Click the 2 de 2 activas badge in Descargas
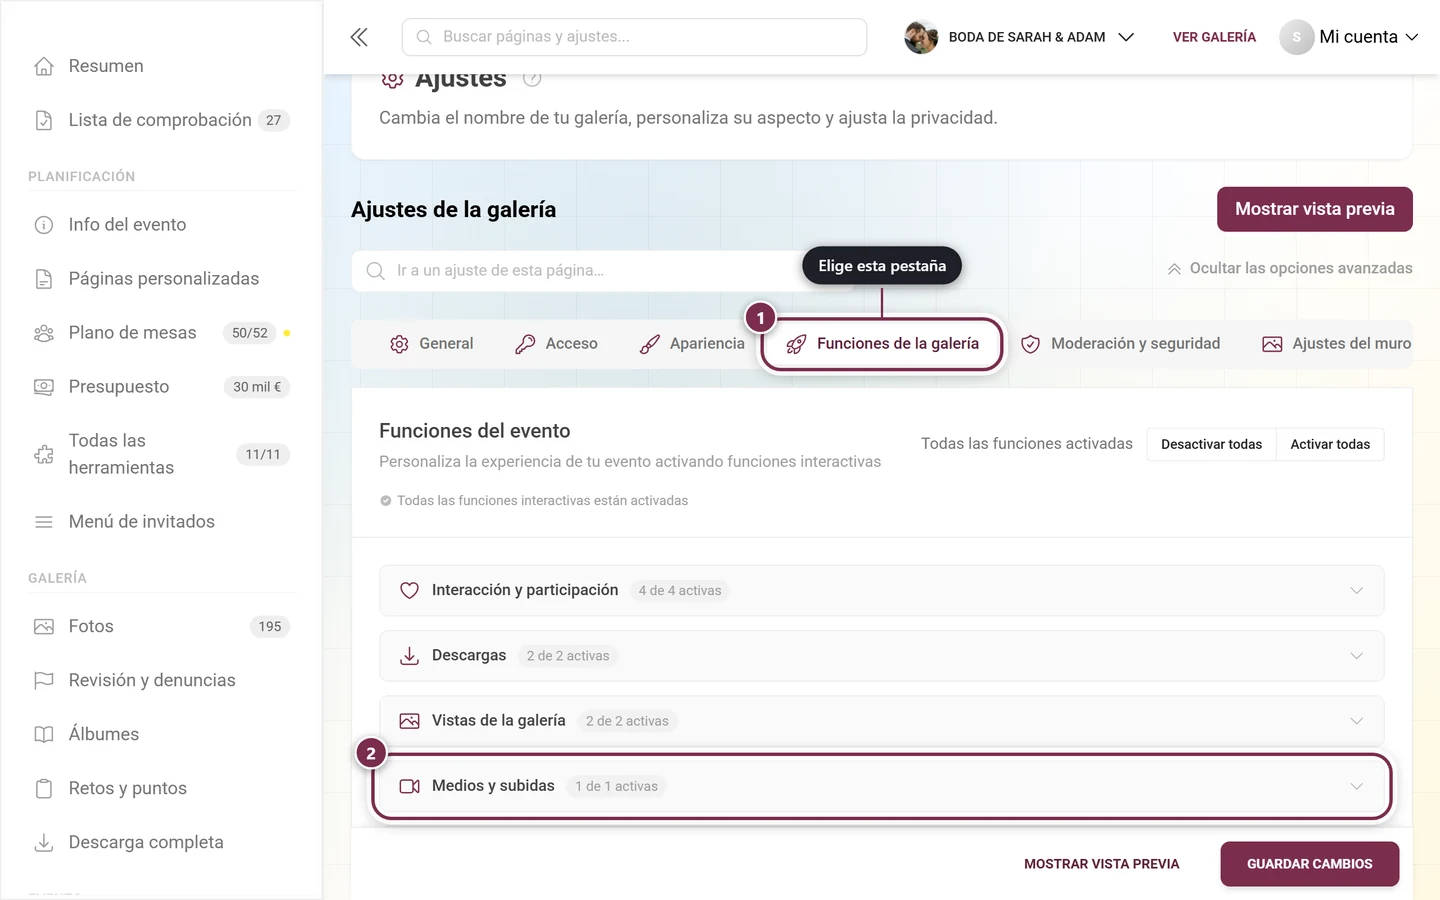 click(x=568, y=656)
